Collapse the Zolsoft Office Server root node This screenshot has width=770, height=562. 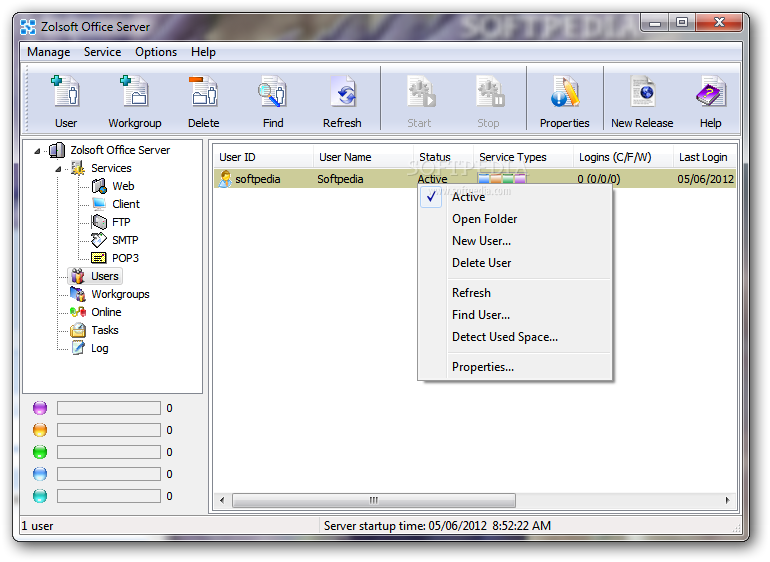click(x=37, y=151)
